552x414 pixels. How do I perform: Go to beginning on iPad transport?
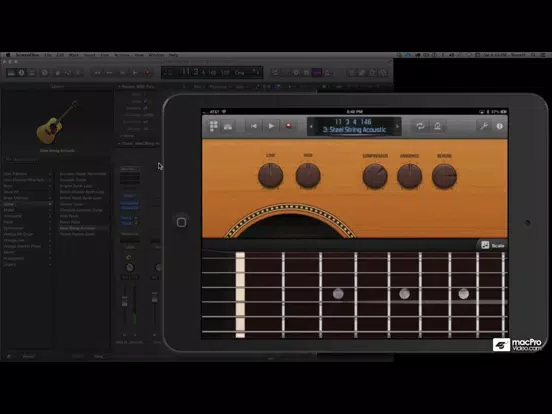tap(253, 126)
